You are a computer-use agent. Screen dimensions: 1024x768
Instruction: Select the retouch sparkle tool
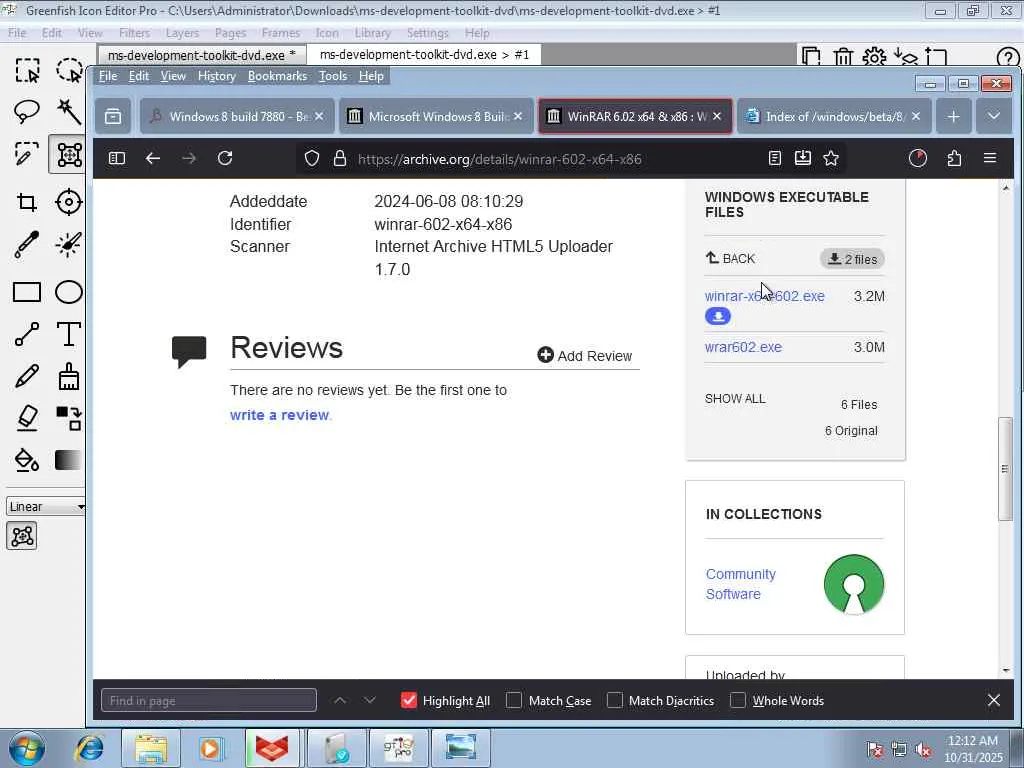tap(69, 245)
